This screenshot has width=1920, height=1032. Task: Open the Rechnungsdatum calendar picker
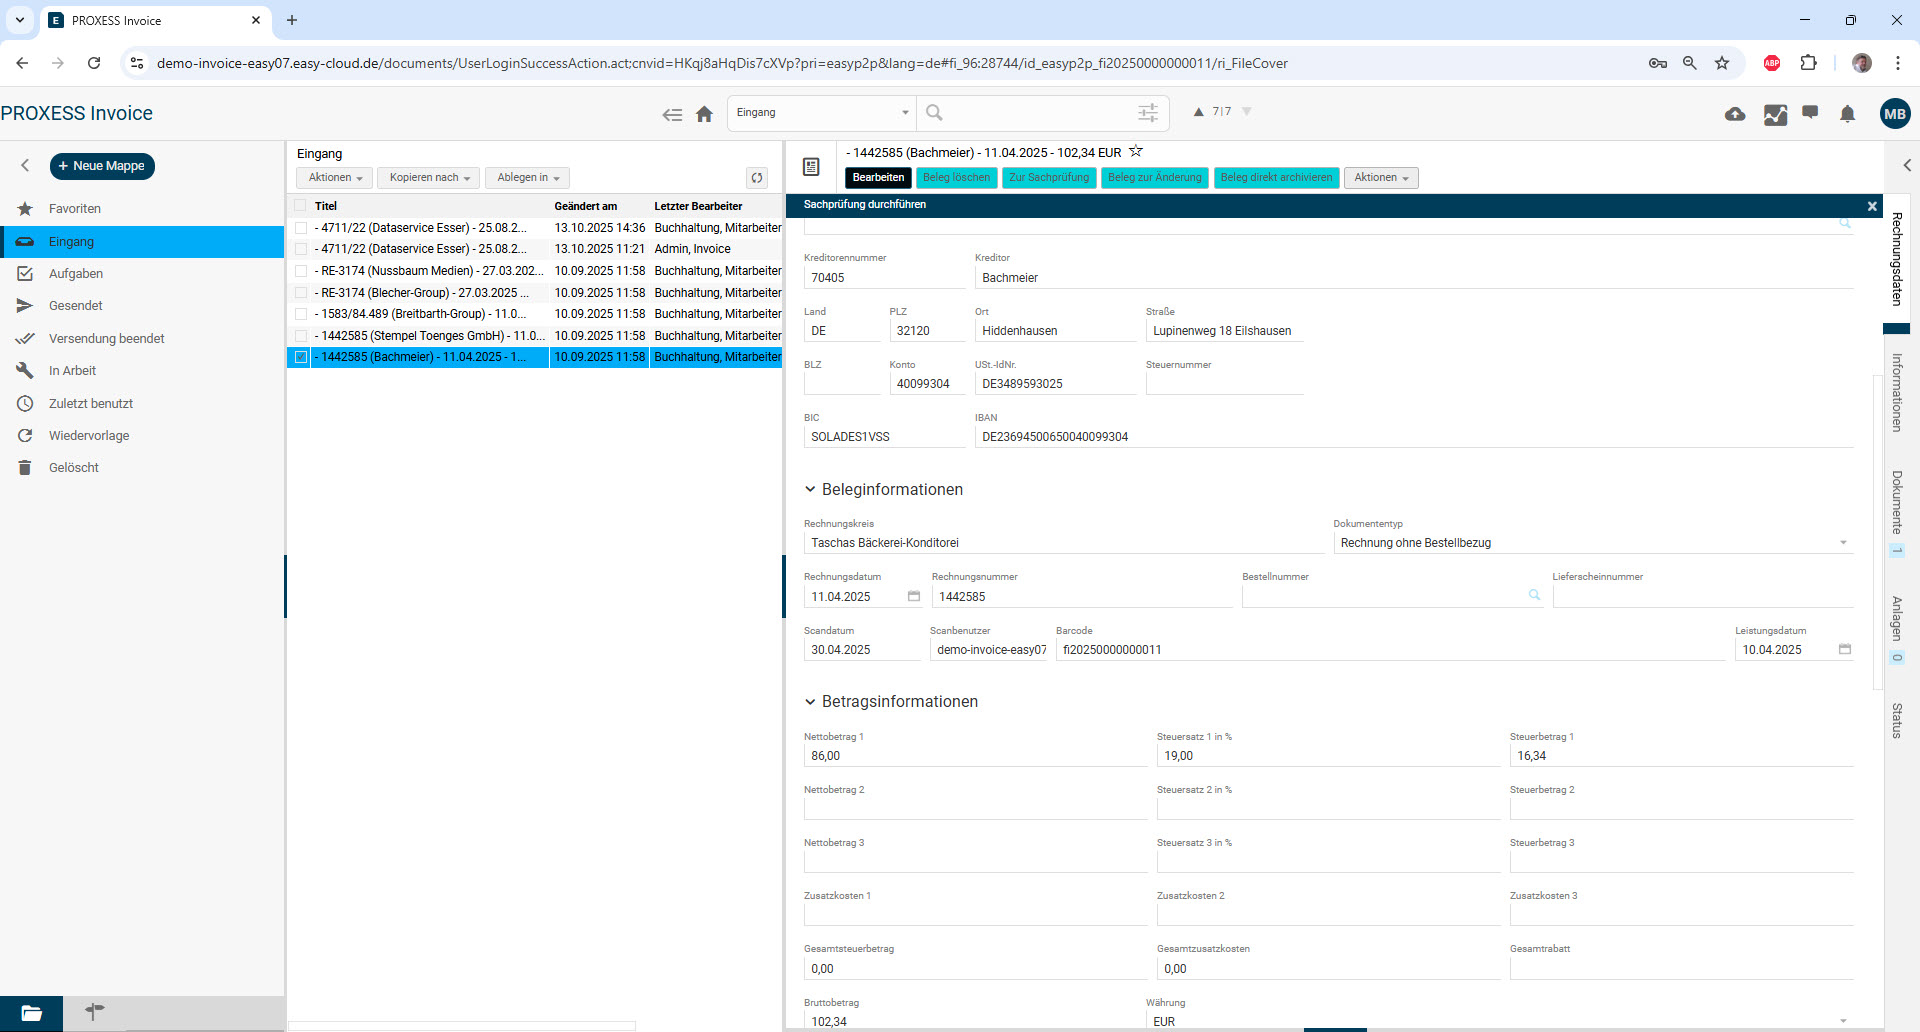pyautogui.click(x=913, y=596)
